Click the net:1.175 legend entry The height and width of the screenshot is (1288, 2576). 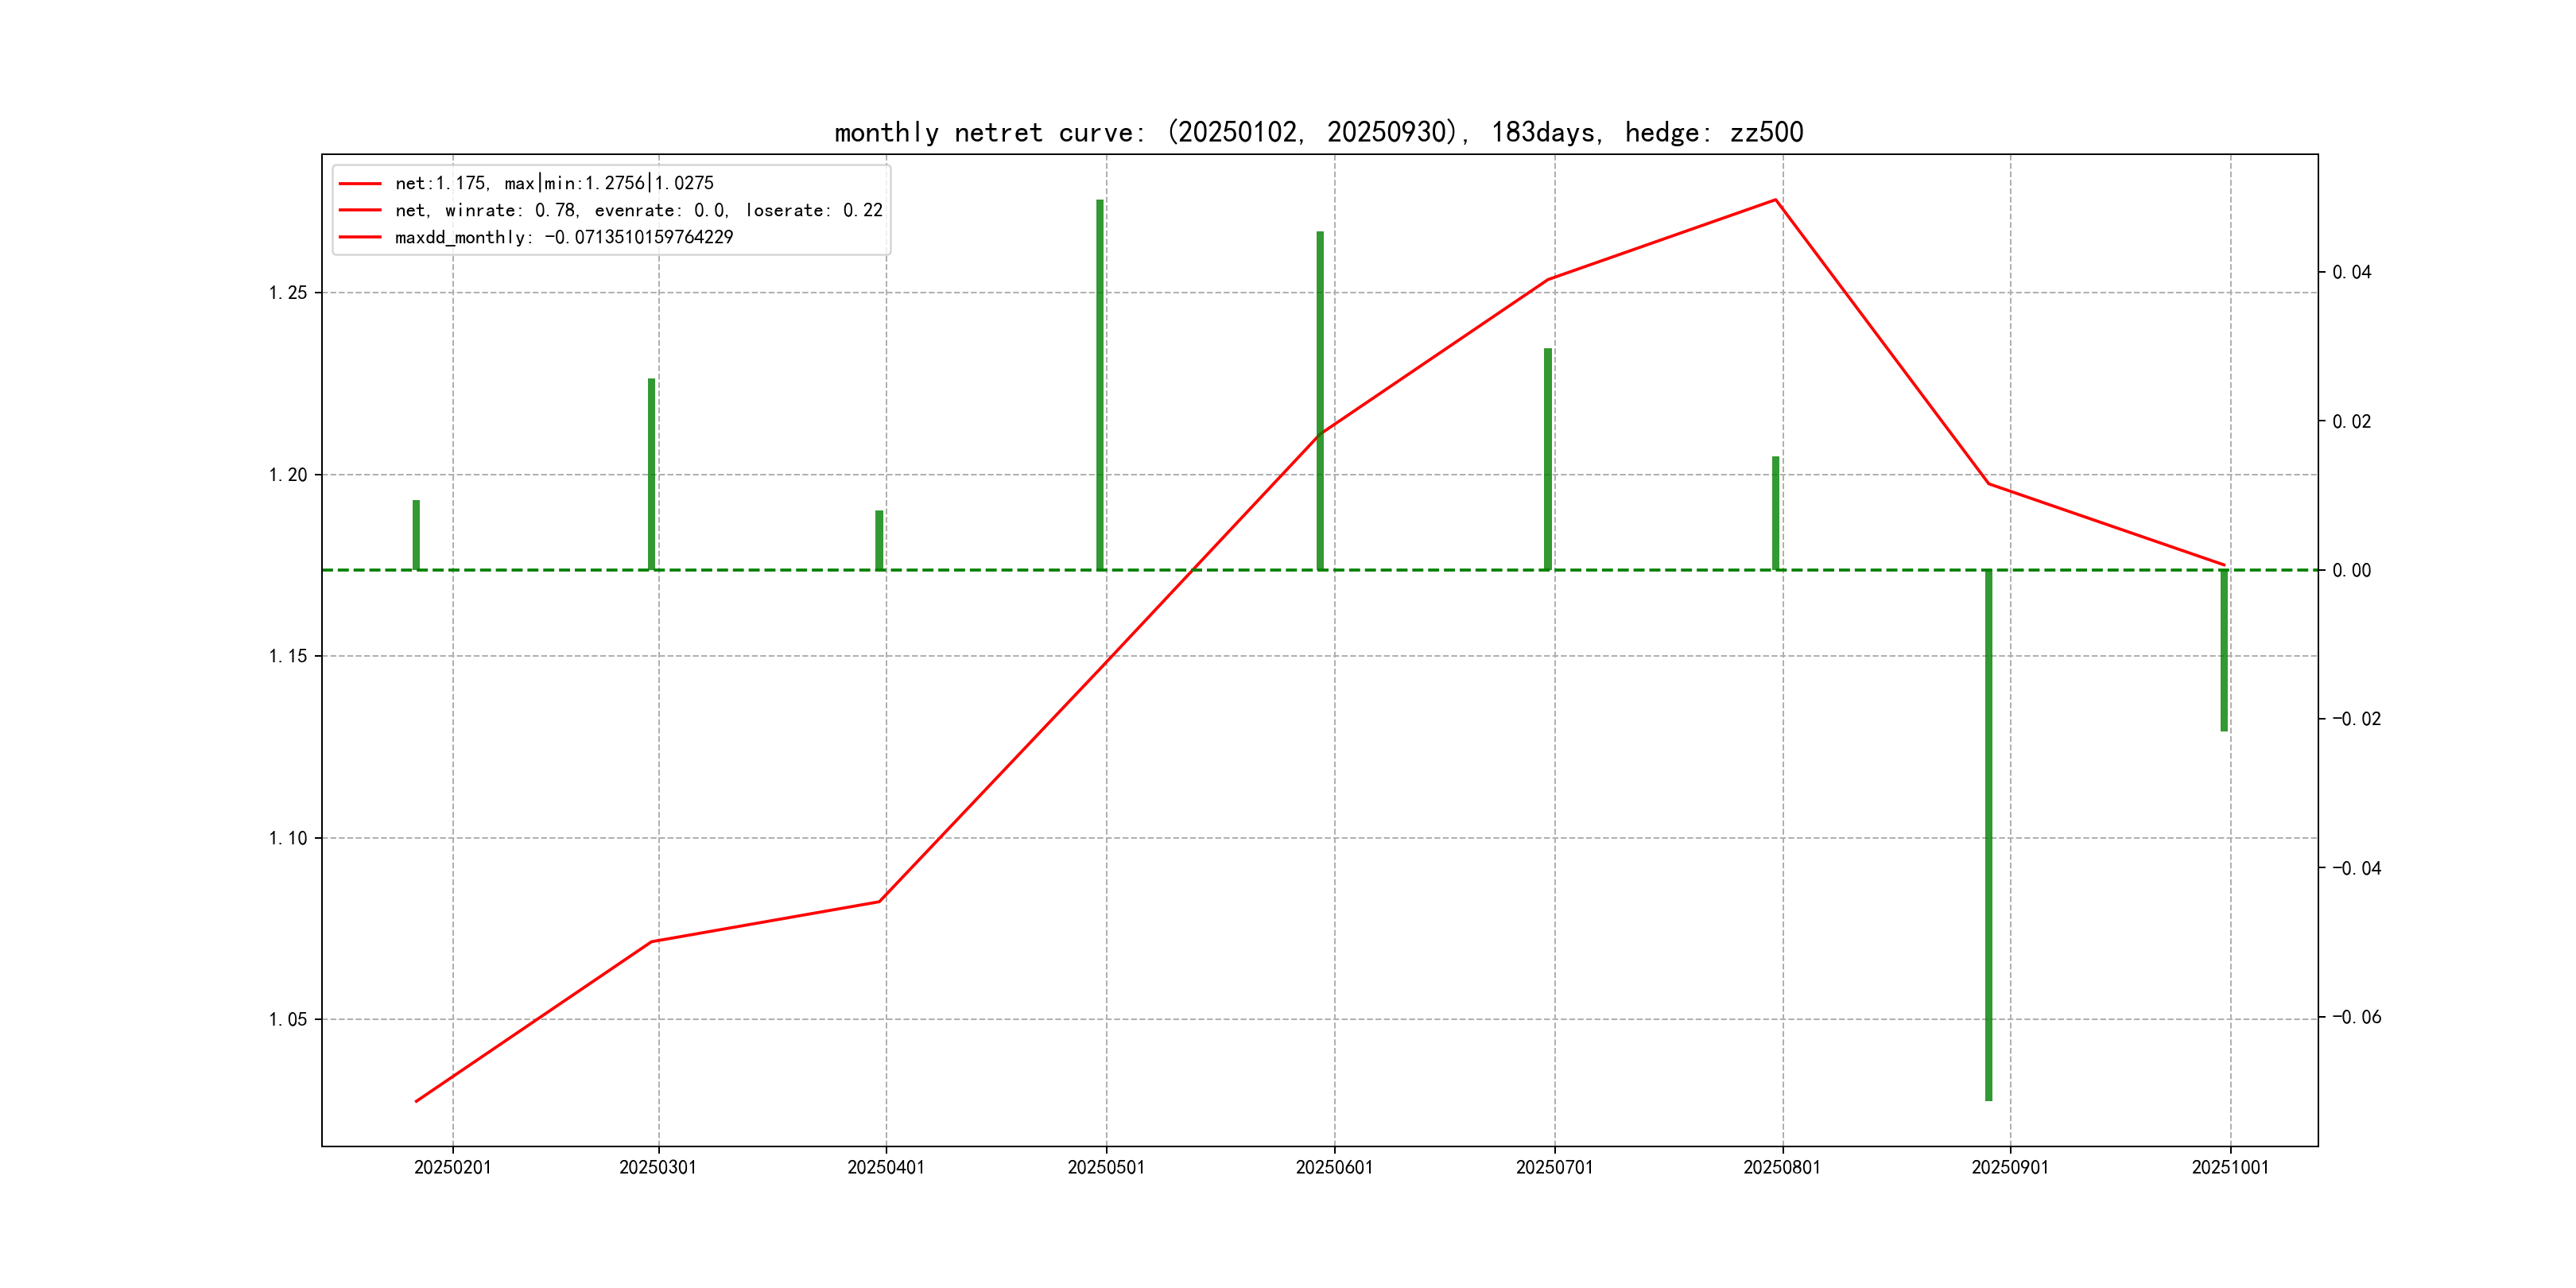[554, 183]
